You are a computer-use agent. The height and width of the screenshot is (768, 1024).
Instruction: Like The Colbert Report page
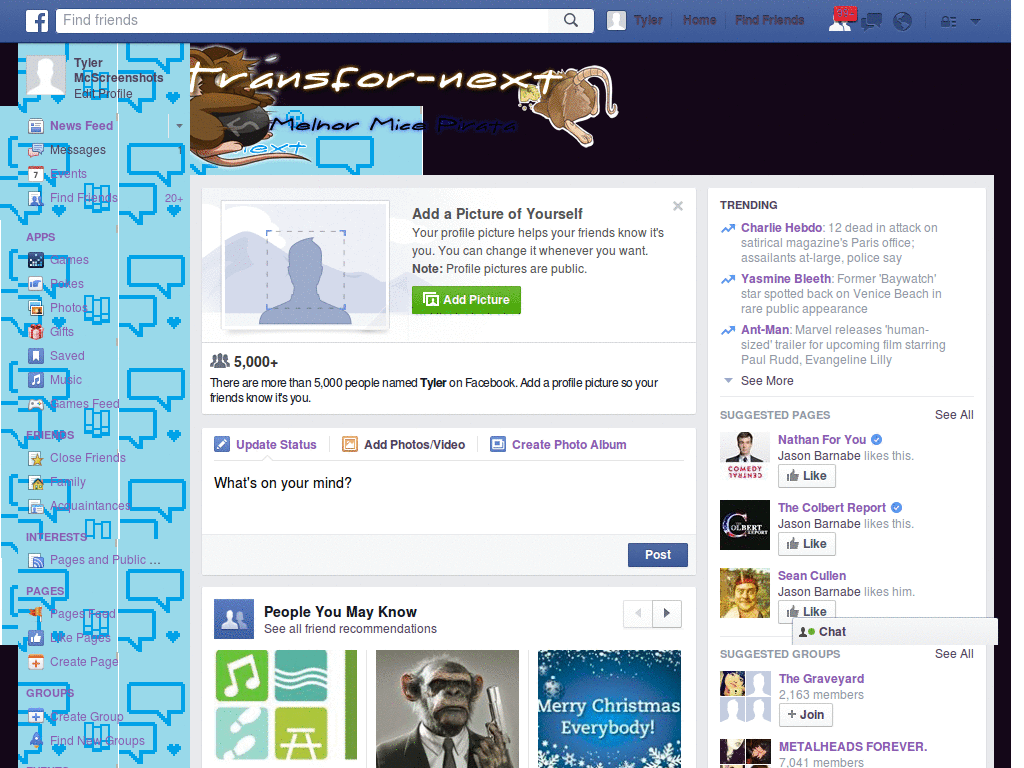coord(807,543)
